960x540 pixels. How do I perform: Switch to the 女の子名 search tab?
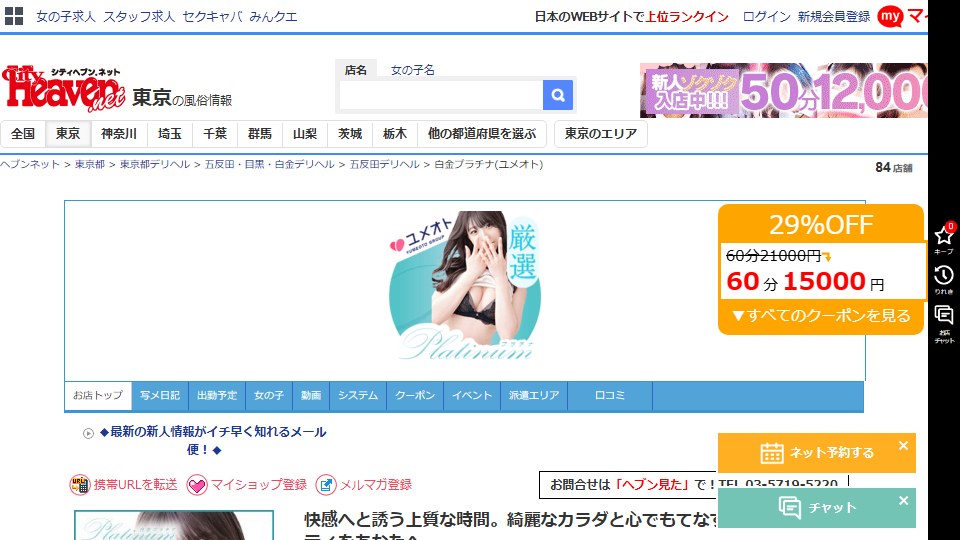413,70
